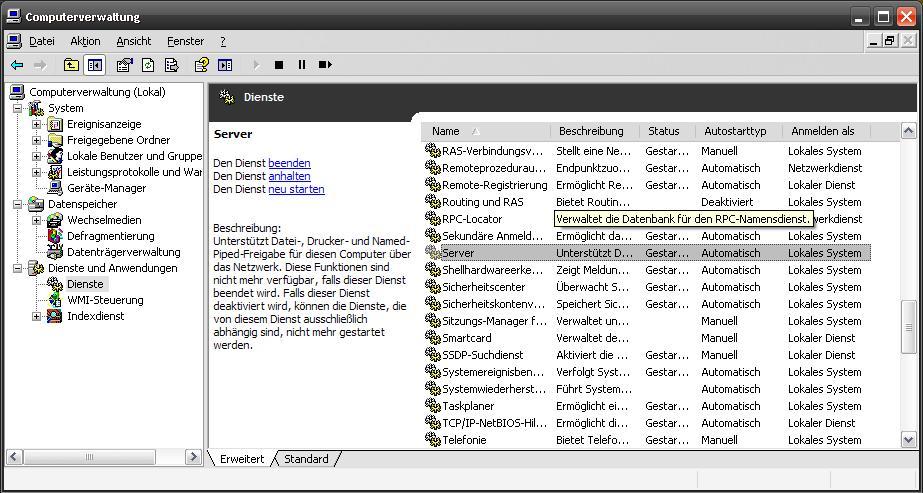This screenshot has width=923, height=493.
Task: Open Geräte-Manager in the tree
Action: tap(107, 188)
